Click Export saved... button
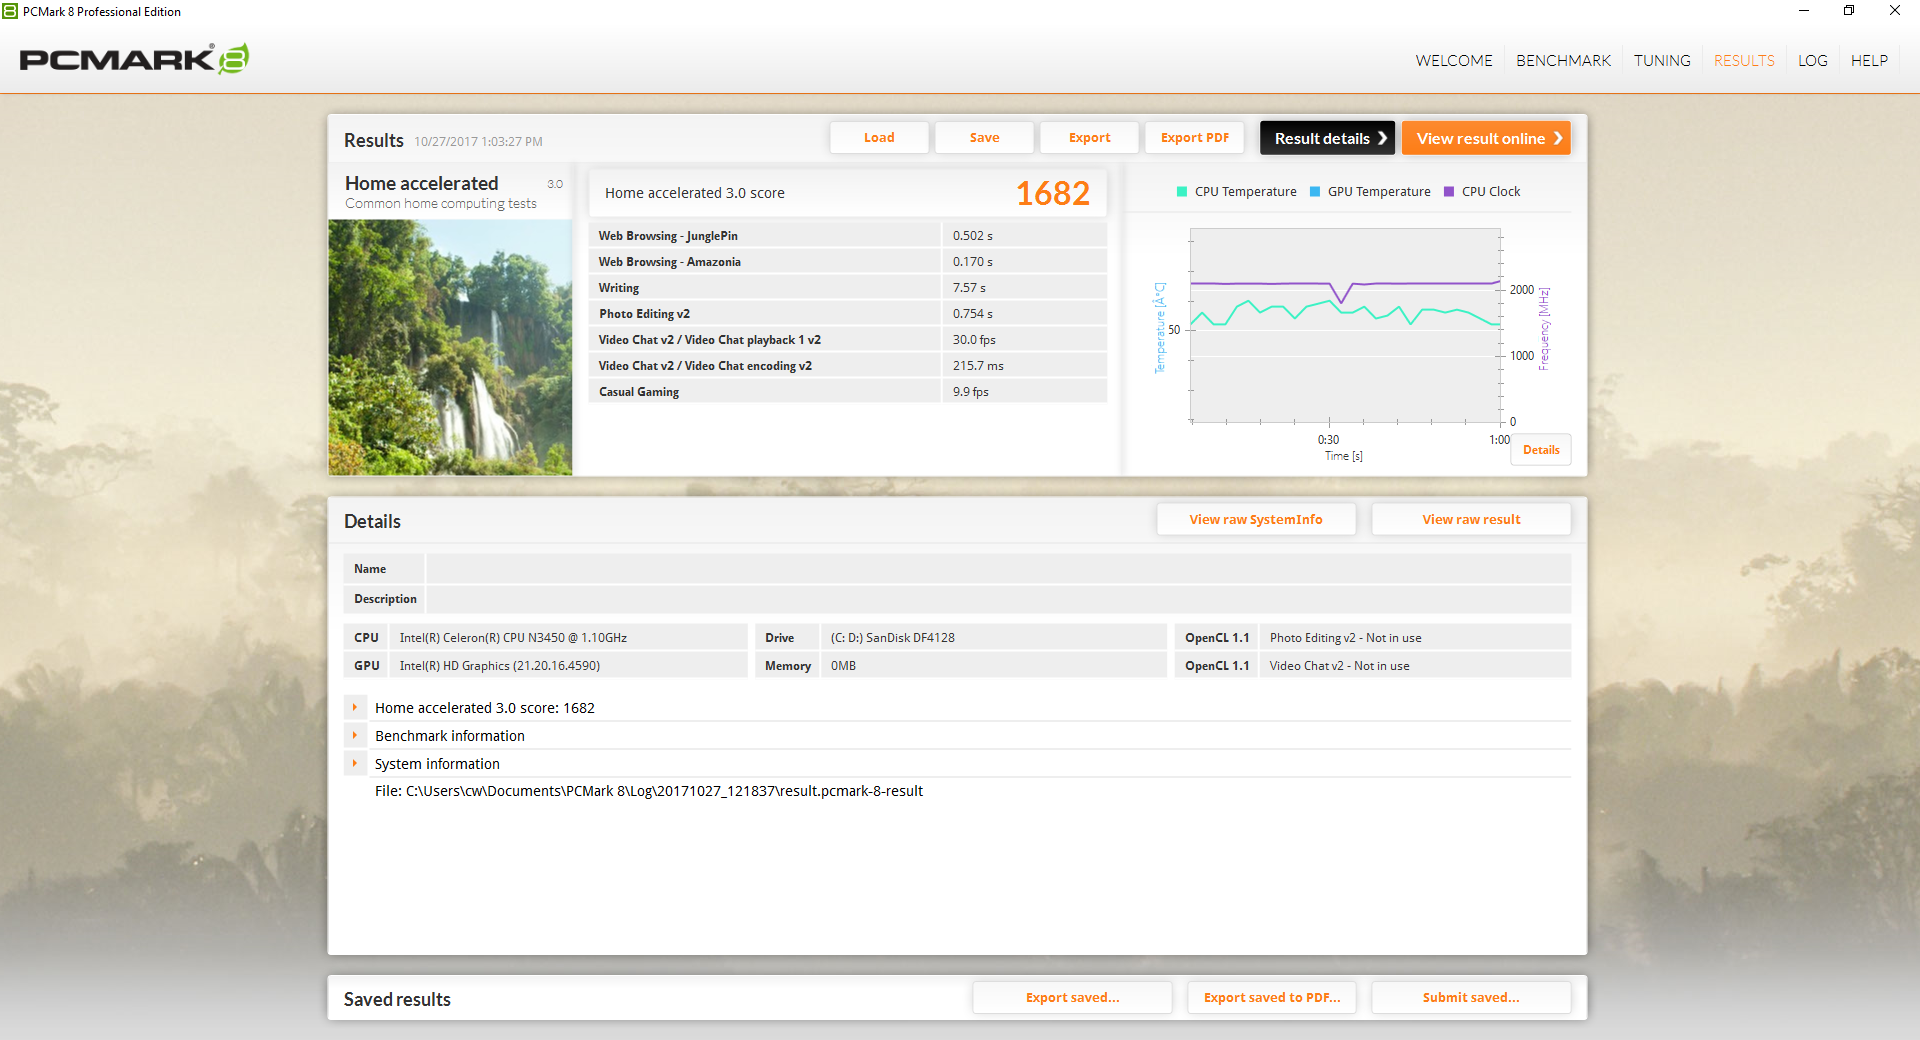Viewport: 1920px width, 1040px height. point(1072,998)
